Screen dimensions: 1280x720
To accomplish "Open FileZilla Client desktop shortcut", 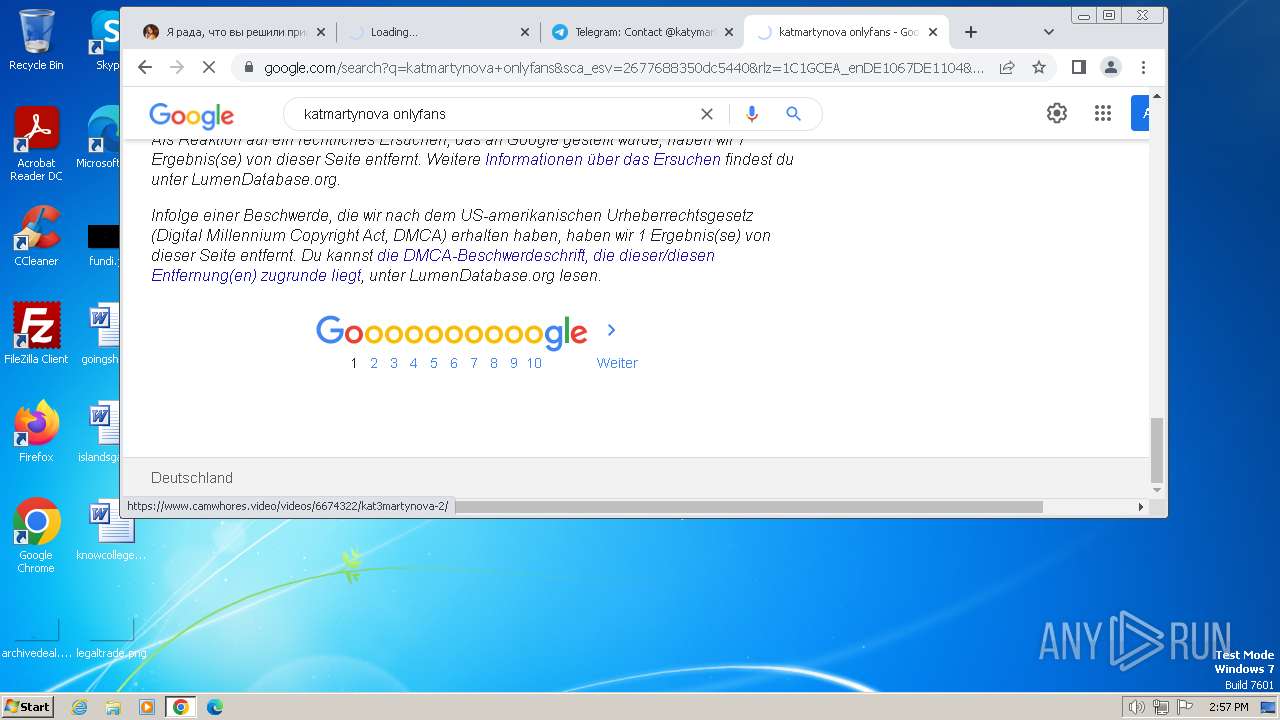I will (x=36, y=334).
